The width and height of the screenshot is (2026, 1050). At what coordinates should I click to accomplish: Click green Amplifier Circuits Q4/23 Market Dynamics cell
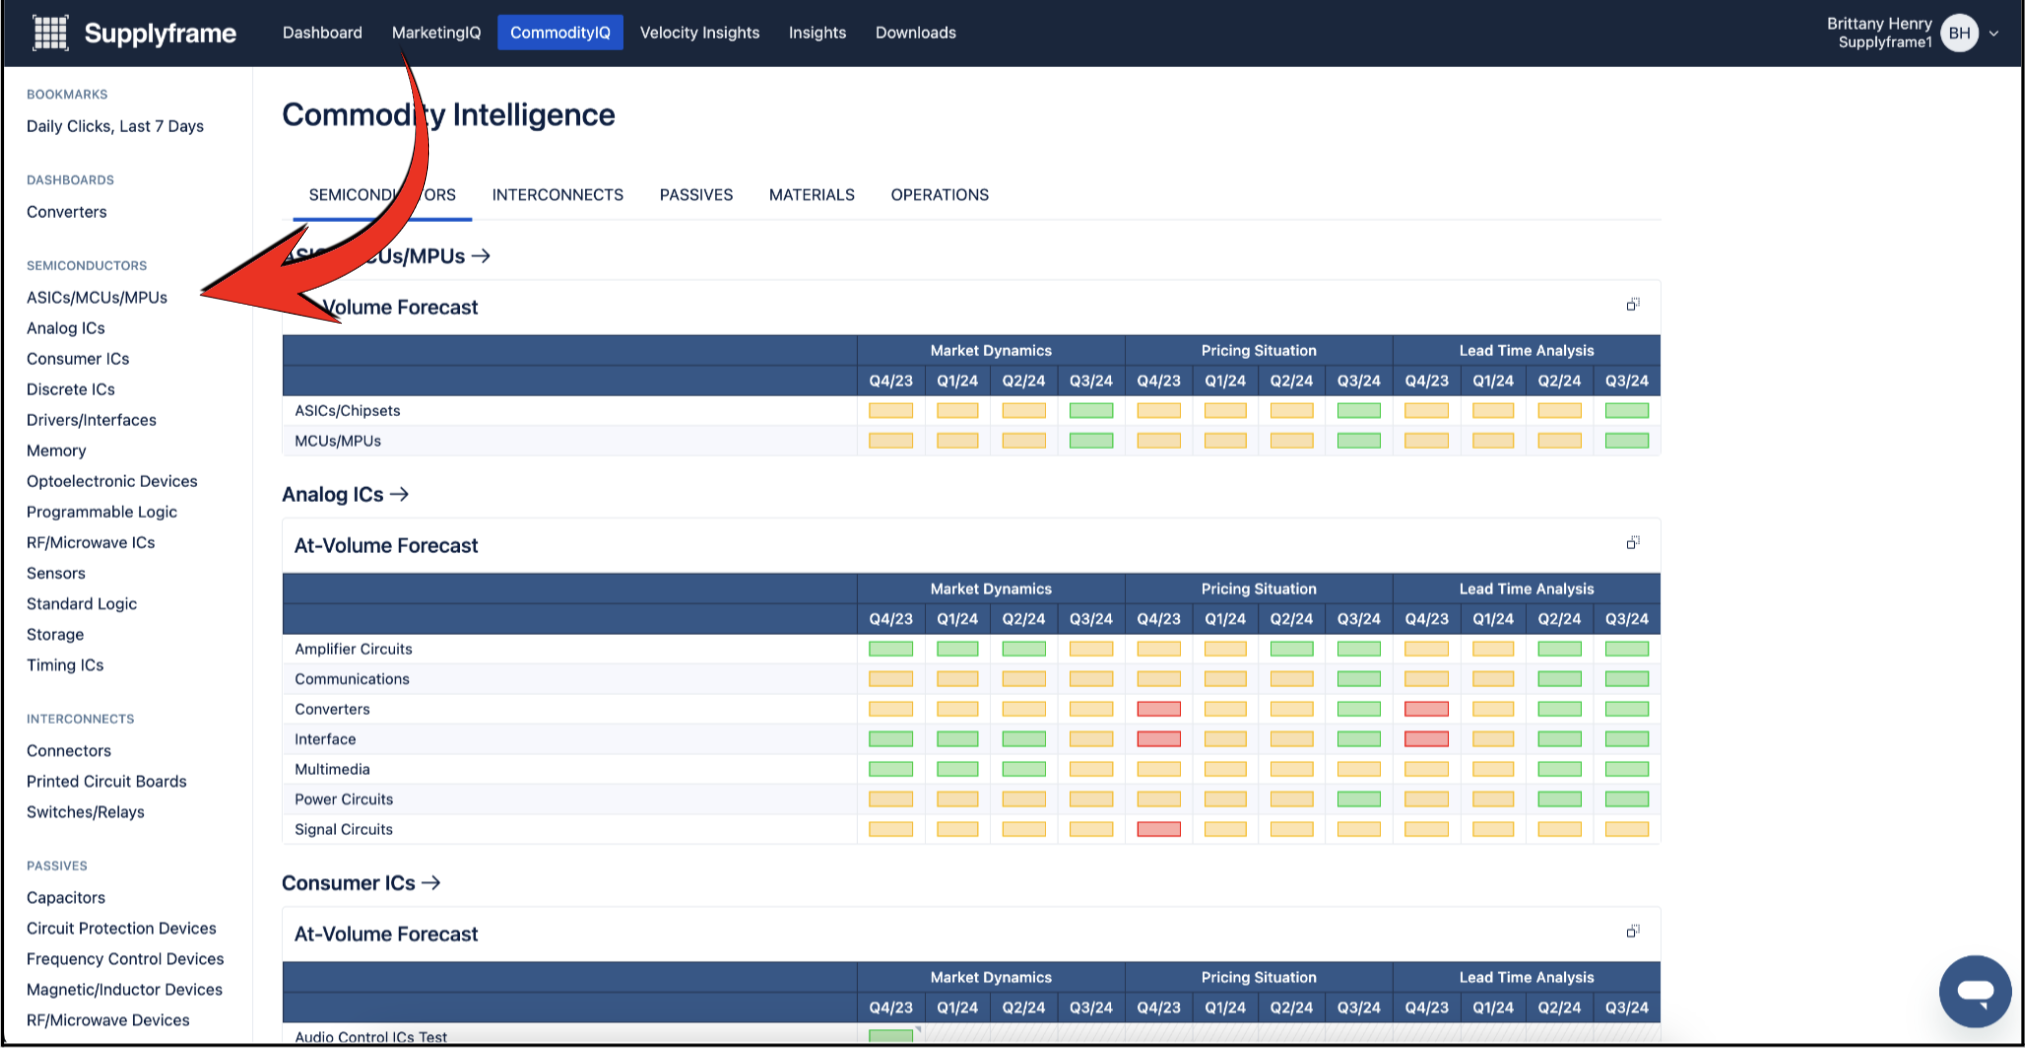click(x=890, y=649)
